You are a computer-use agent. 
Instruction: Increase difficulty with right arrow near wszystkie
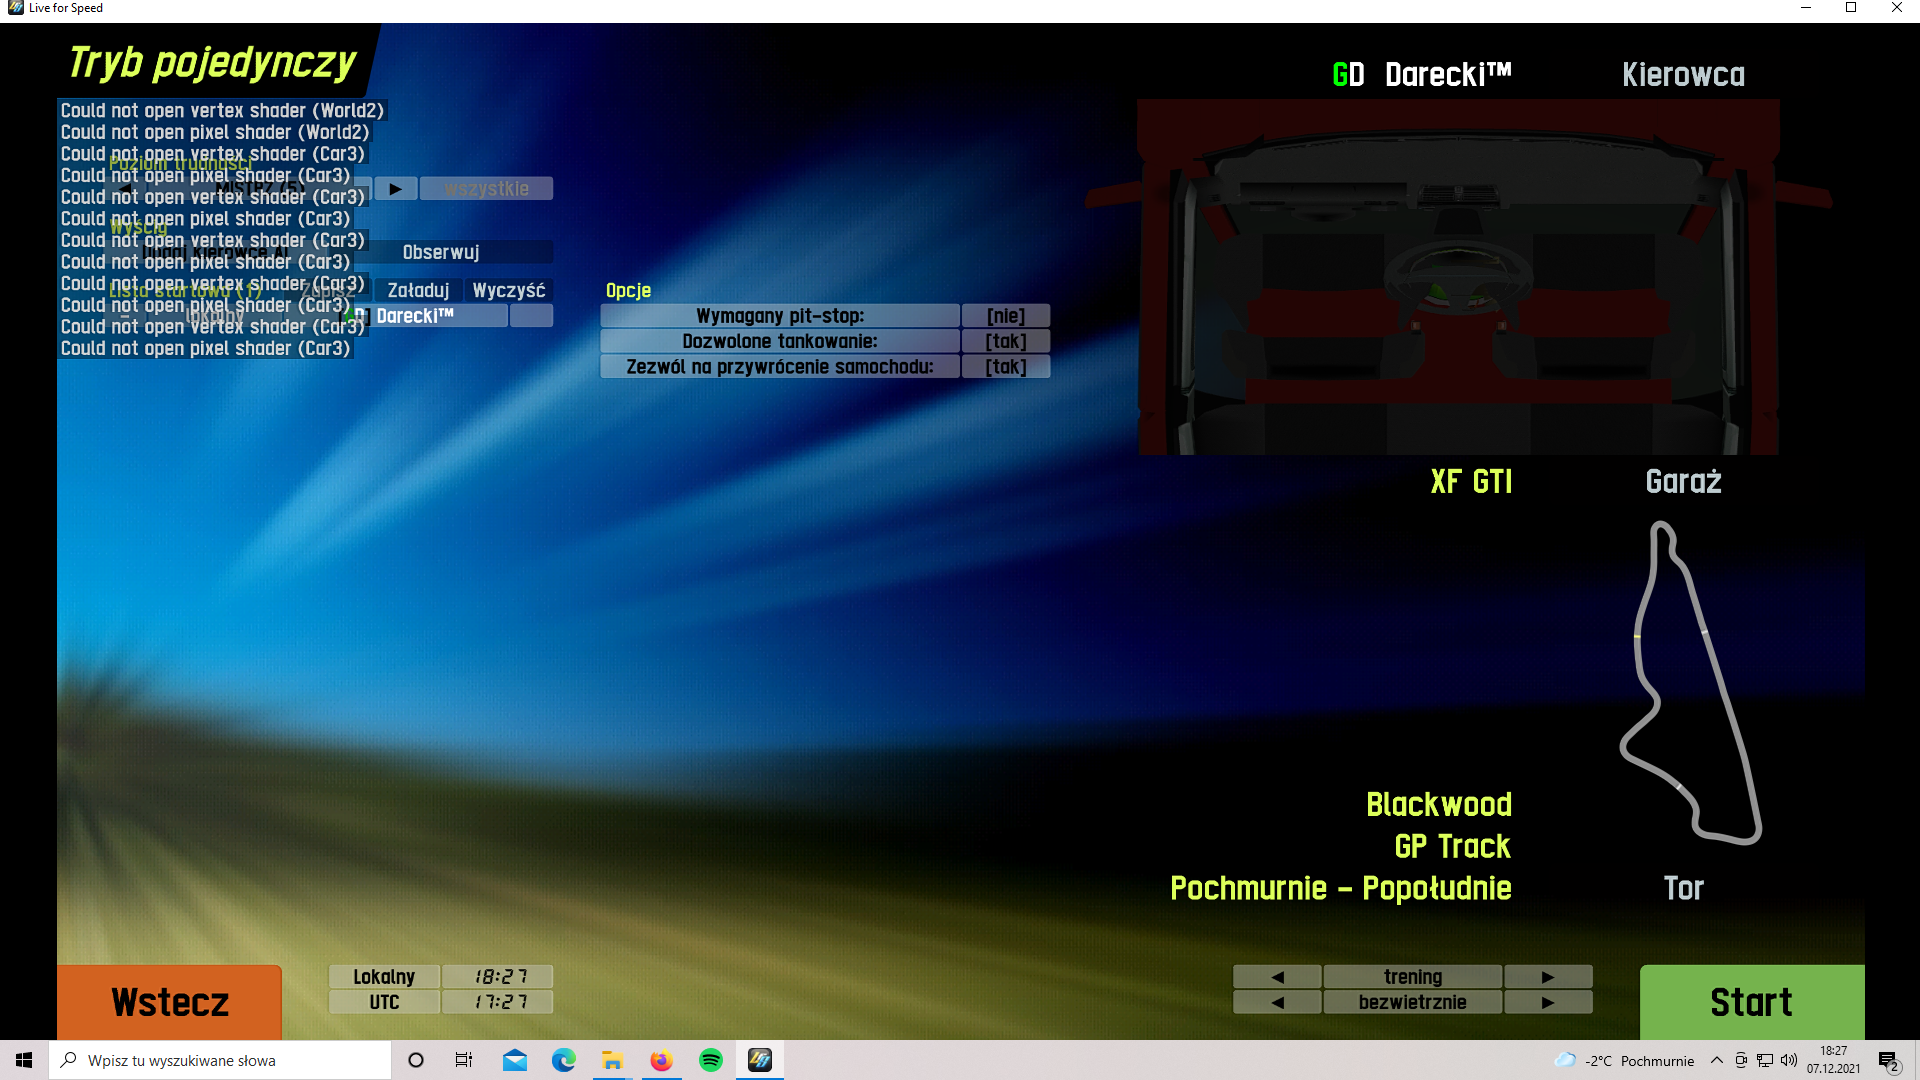point(396,189)
